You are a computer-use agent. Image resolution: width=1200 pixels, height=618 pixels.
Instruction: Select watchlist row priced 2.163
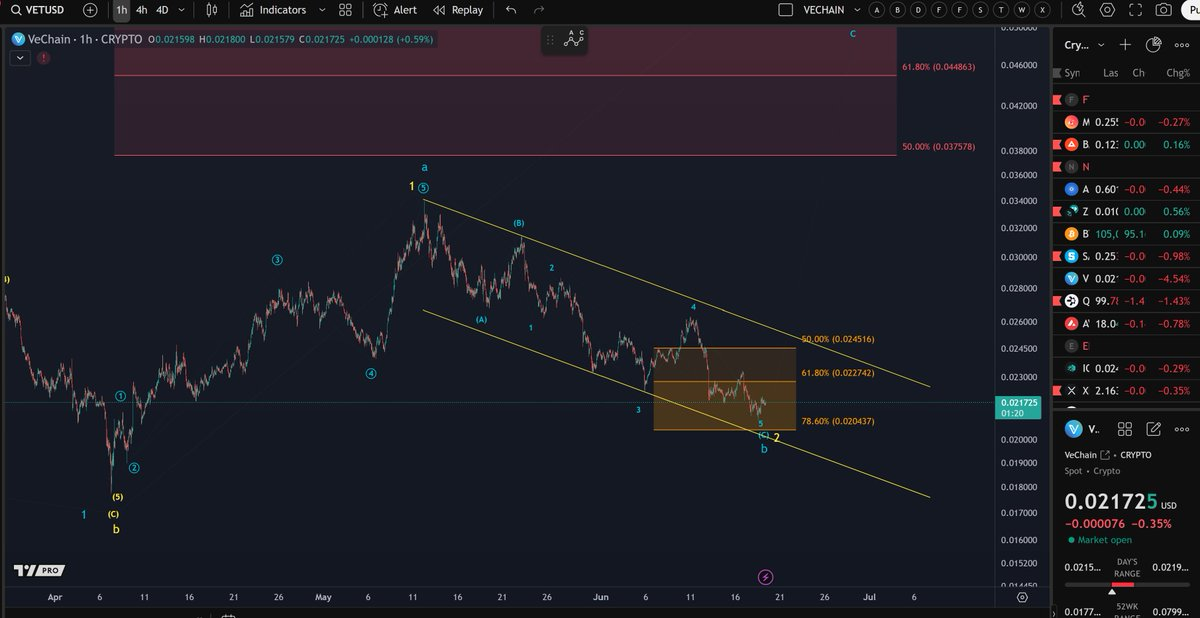[x=1126, y=390]
